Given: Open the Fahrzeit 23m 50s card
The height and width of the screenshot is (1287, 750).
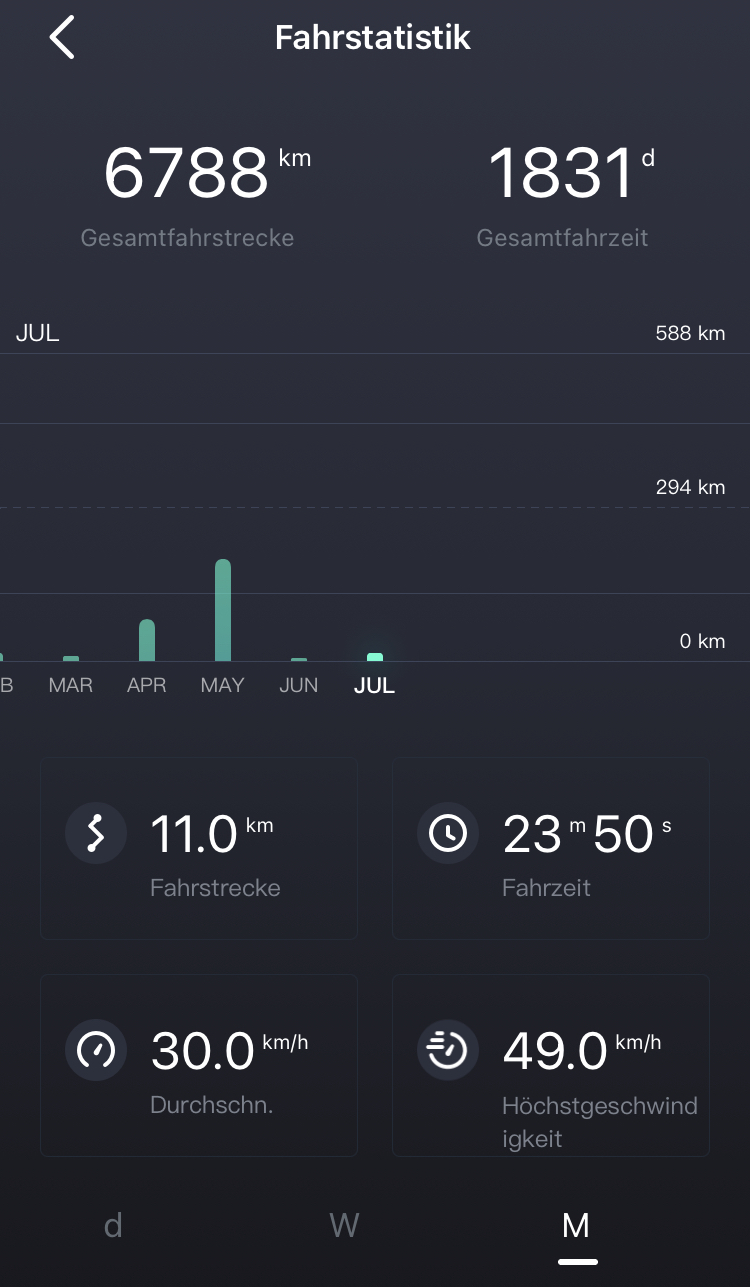Looking at the screenshot, I should click(551, 849).
